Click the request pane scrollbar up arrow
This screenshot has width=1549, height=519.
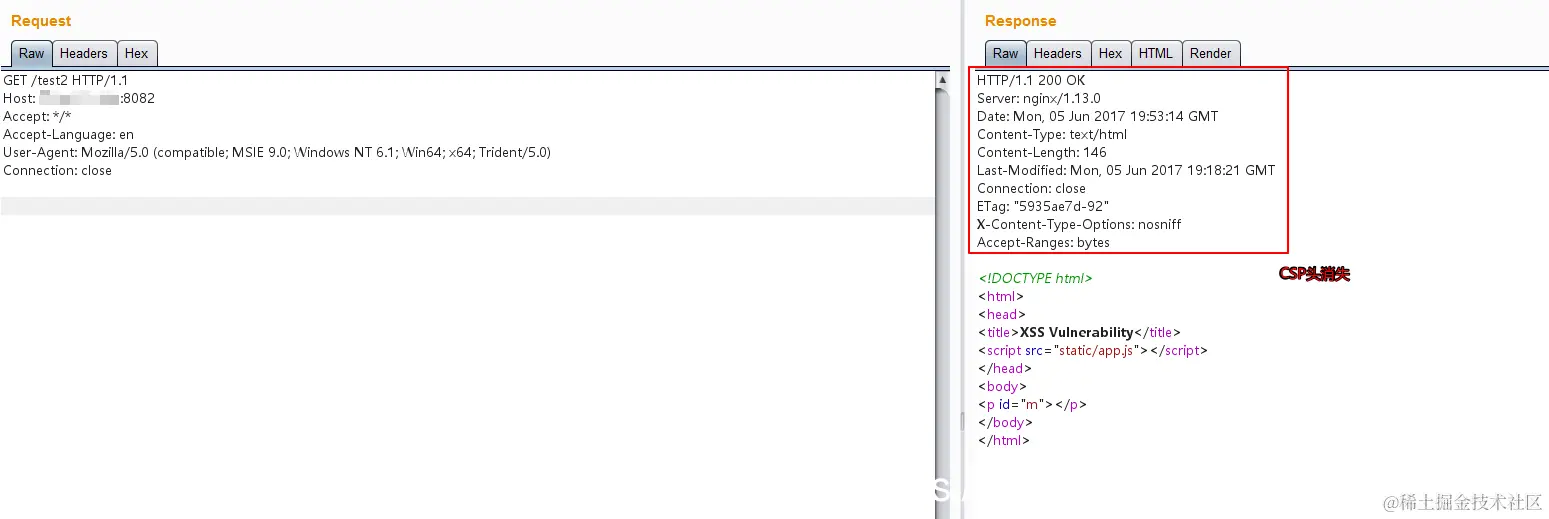point(943,78)
